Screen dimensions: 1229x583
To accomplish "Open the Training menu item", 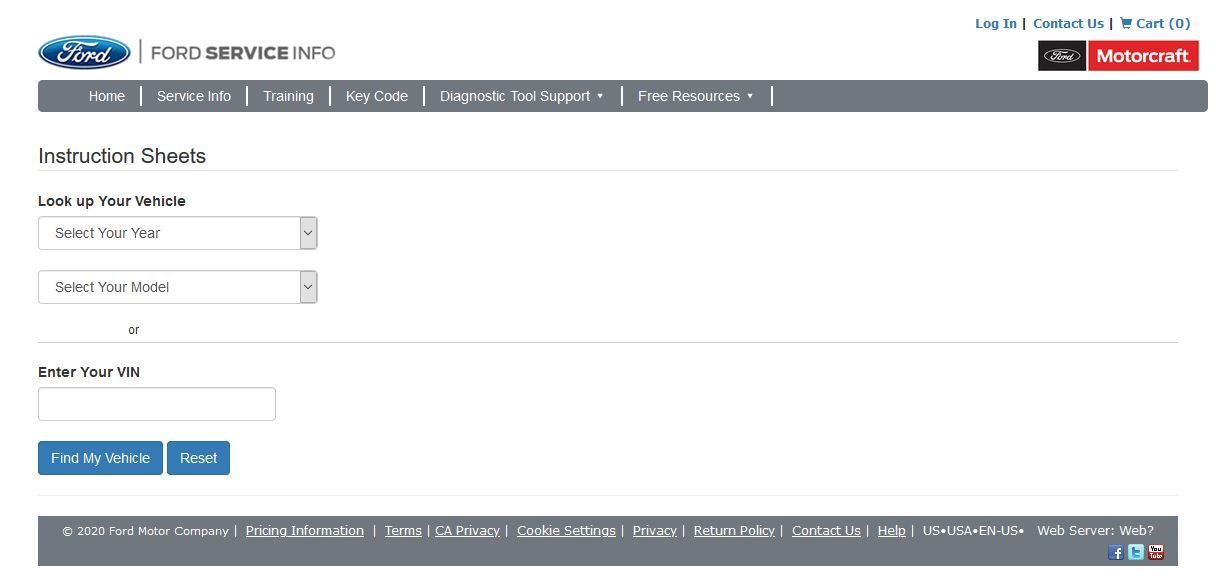I will click(x=288, y=96).
